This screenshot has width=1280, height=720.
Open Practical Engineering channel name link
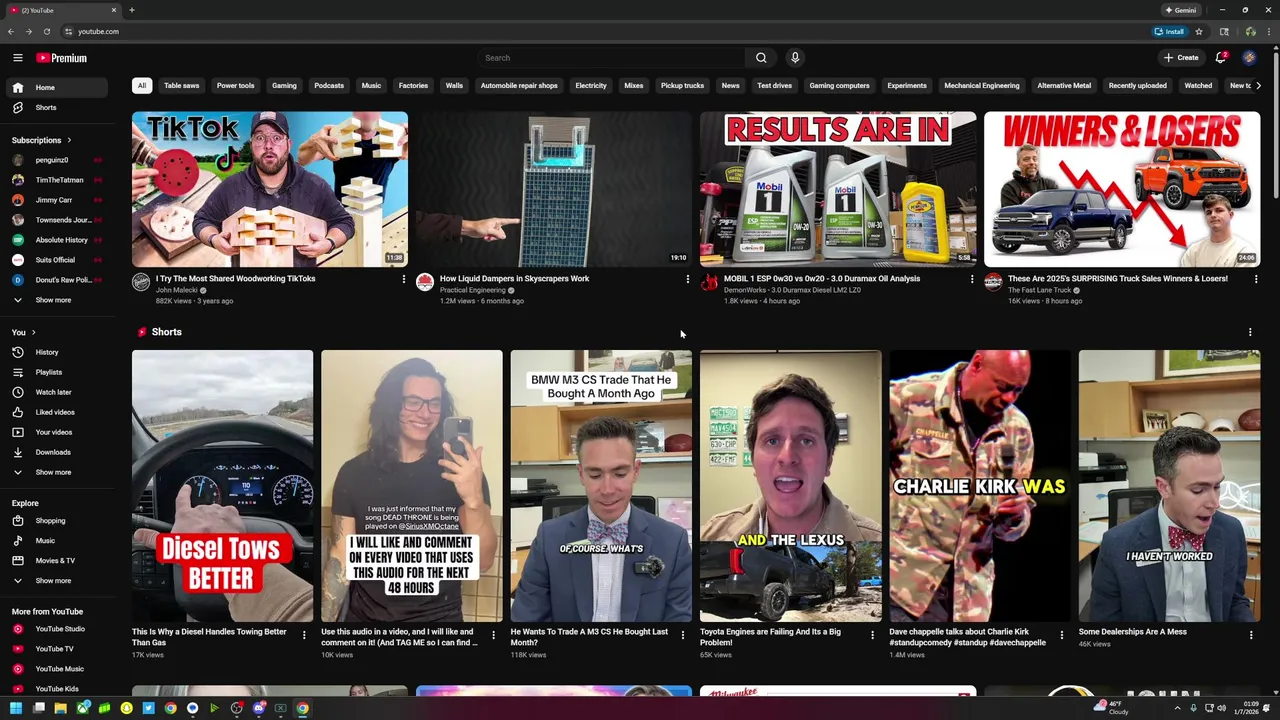click(x=473, y=290)
